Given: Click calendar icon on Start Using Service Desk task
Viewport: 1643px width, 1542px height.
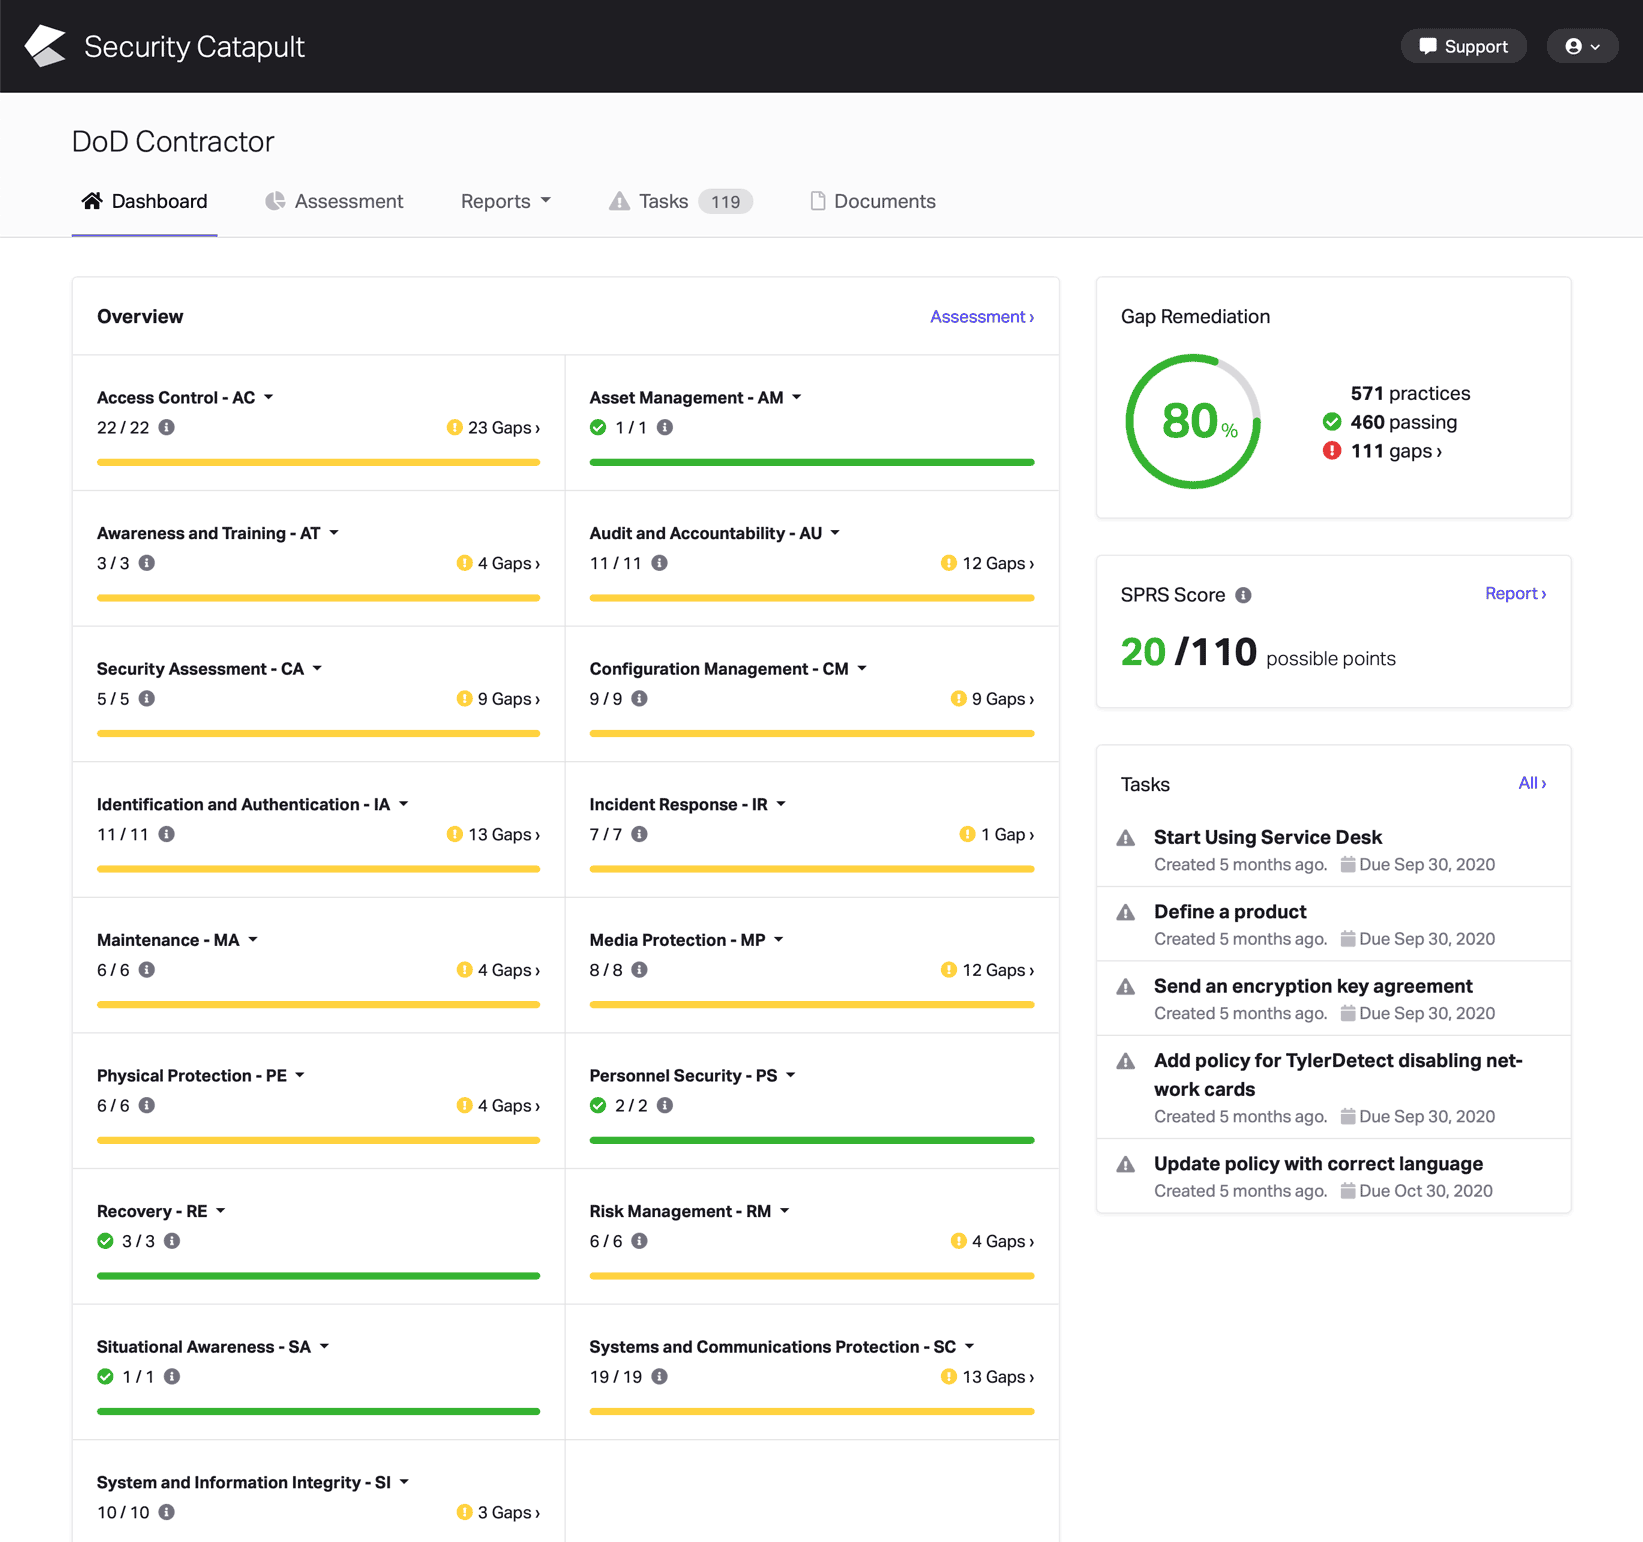Looking at the screenshot, I should 1348,864.
